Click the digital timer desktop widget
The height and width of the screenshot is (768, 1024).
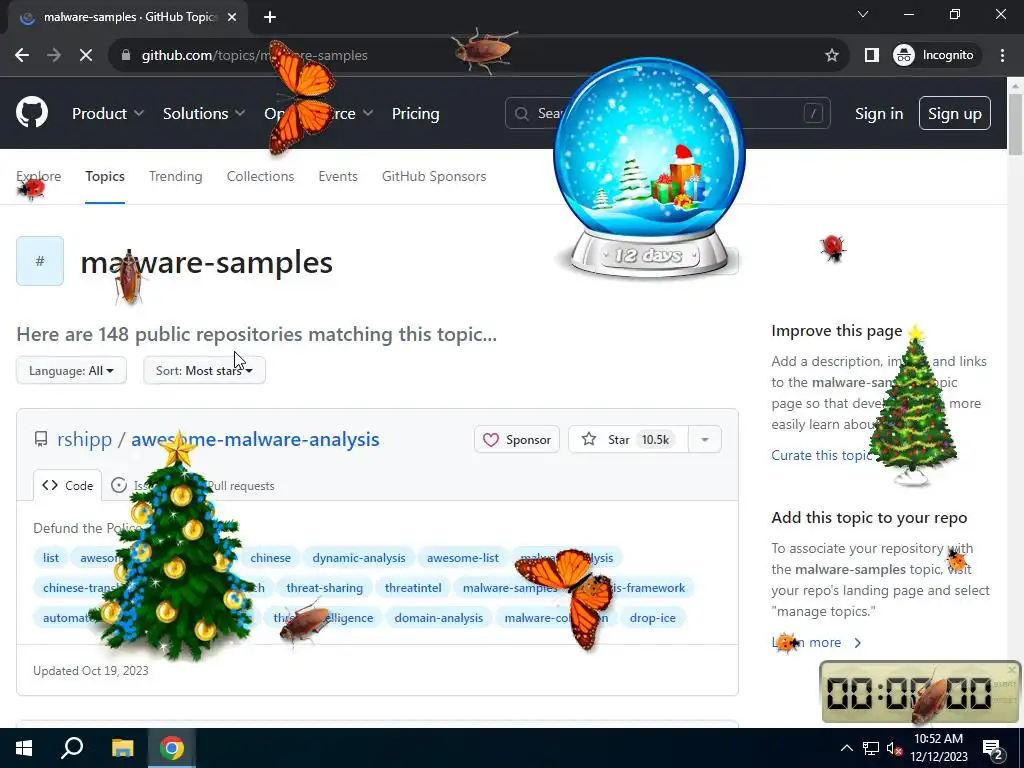(x=919, y=692)
